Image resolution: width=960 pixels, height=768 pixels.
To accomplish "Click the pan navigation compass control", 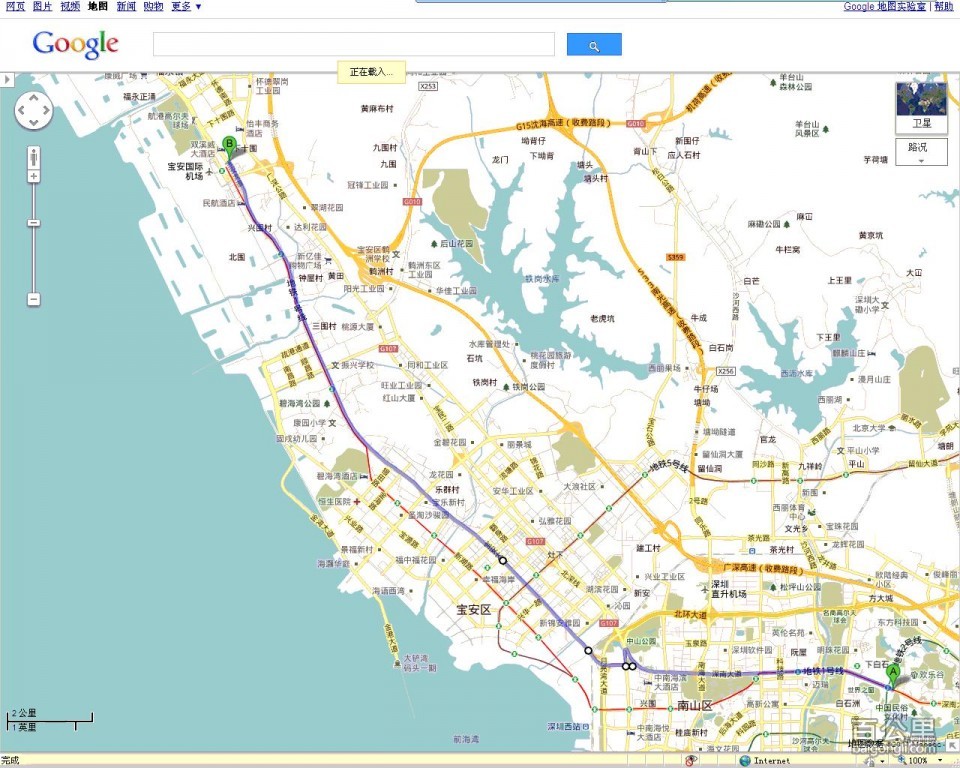I will click(33, 110).
